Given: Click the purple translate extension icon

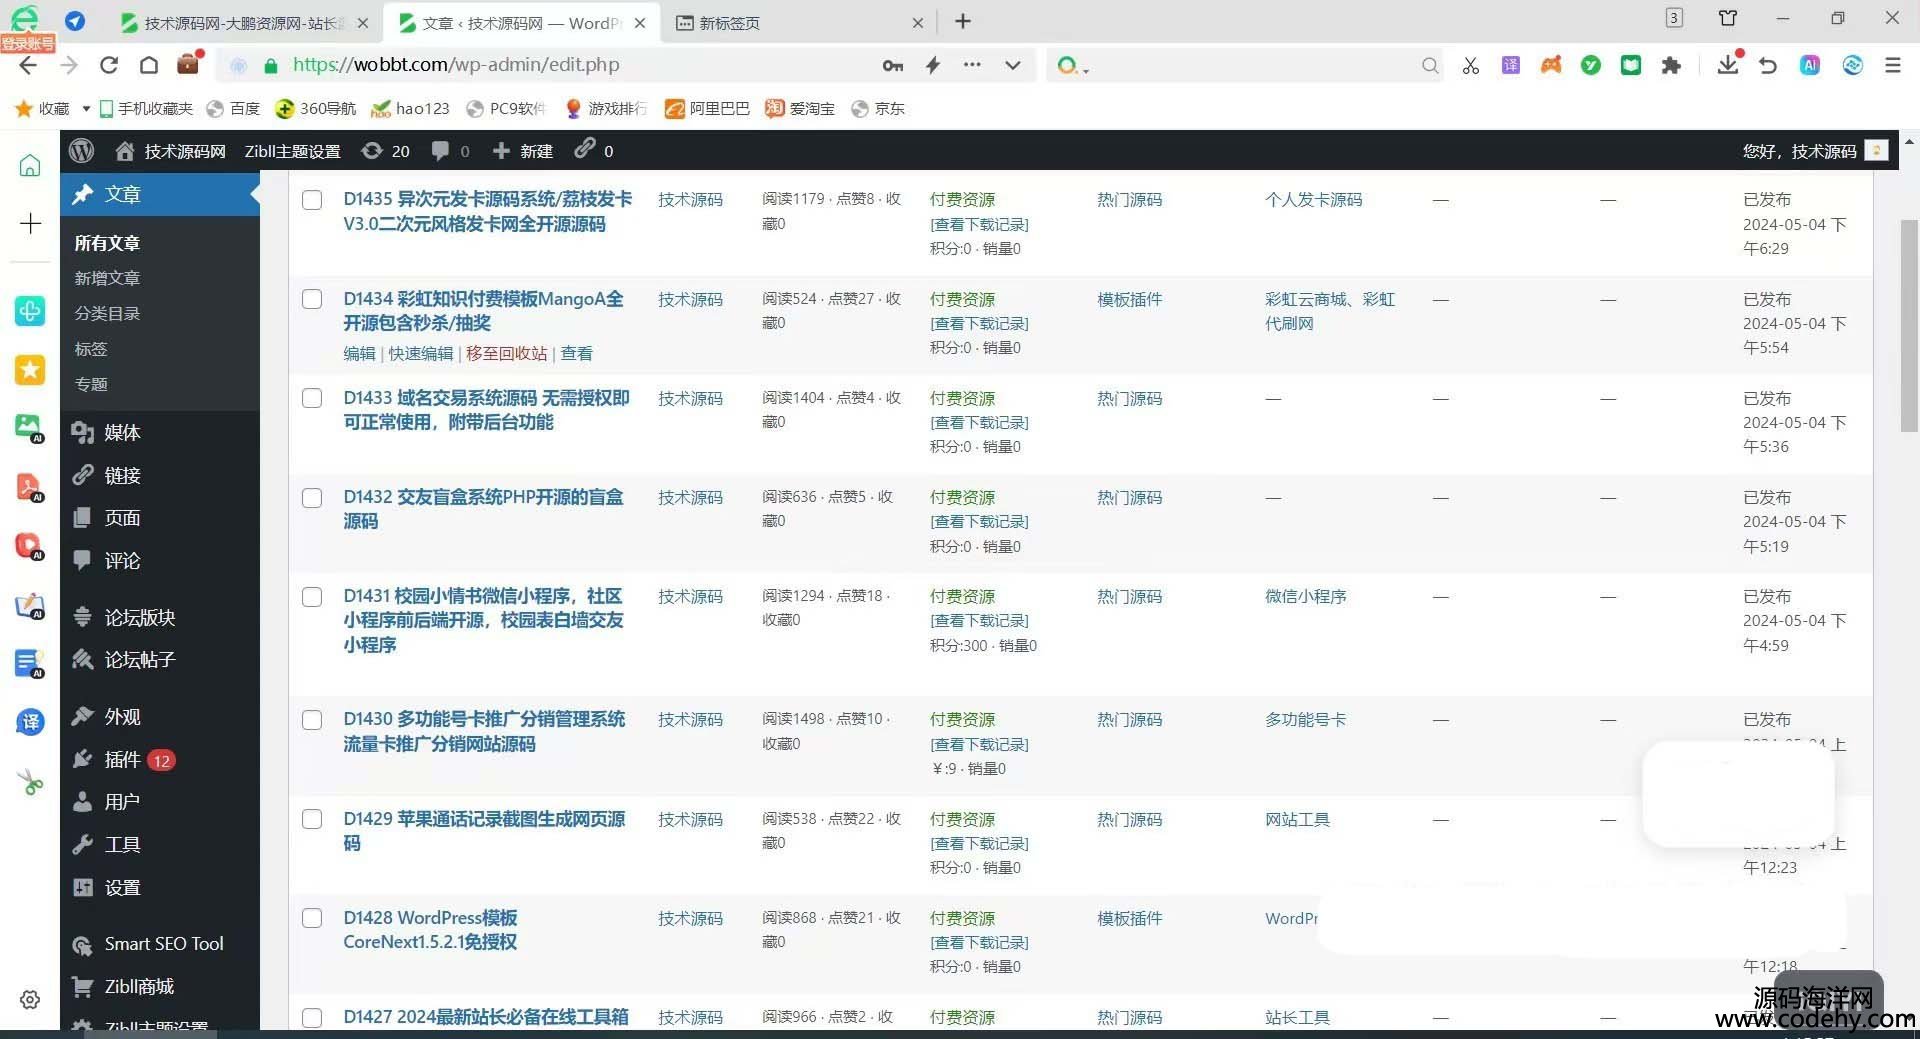Looking at the screenshot, I should pos(1511,66).
